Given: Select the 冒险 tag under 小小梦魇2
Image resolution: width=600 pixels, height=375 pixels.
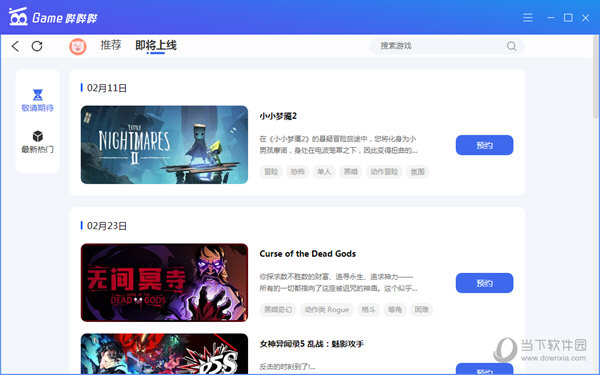Looking at the screenshot, I should click(271, 172).
